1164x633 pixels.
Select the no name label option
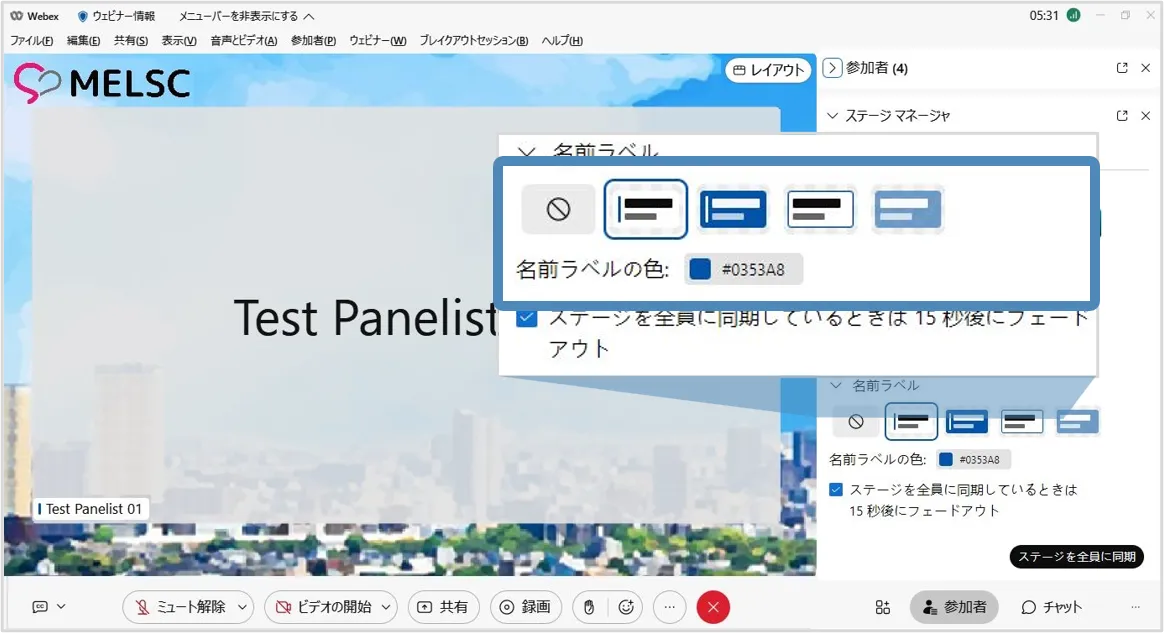tap(855, 422)
